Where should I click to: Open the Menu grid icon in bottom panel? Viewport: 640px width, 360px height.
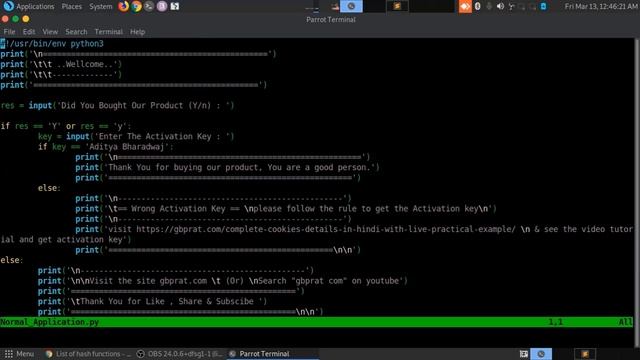tap(9, 354)
